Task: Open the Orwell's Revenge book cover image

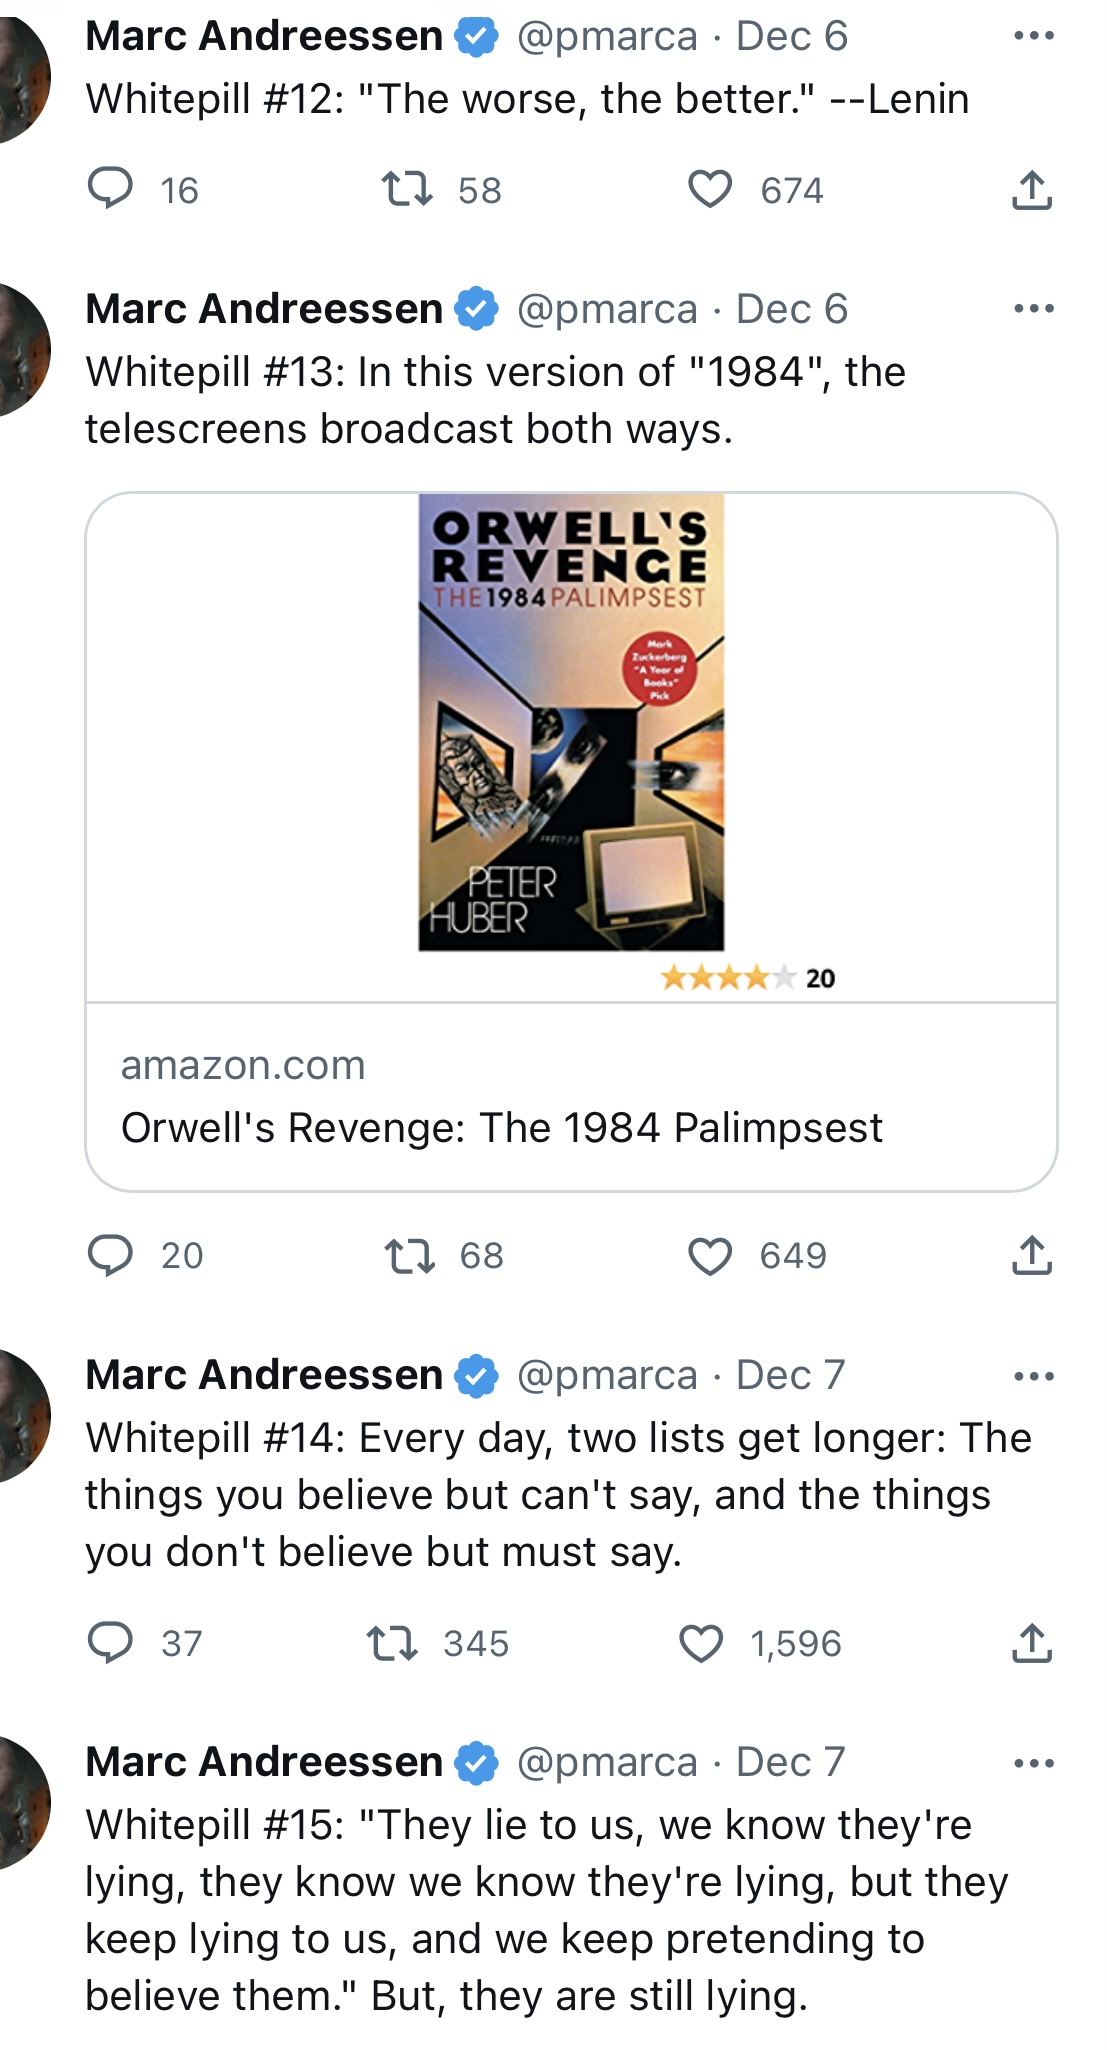Action: 571,722
